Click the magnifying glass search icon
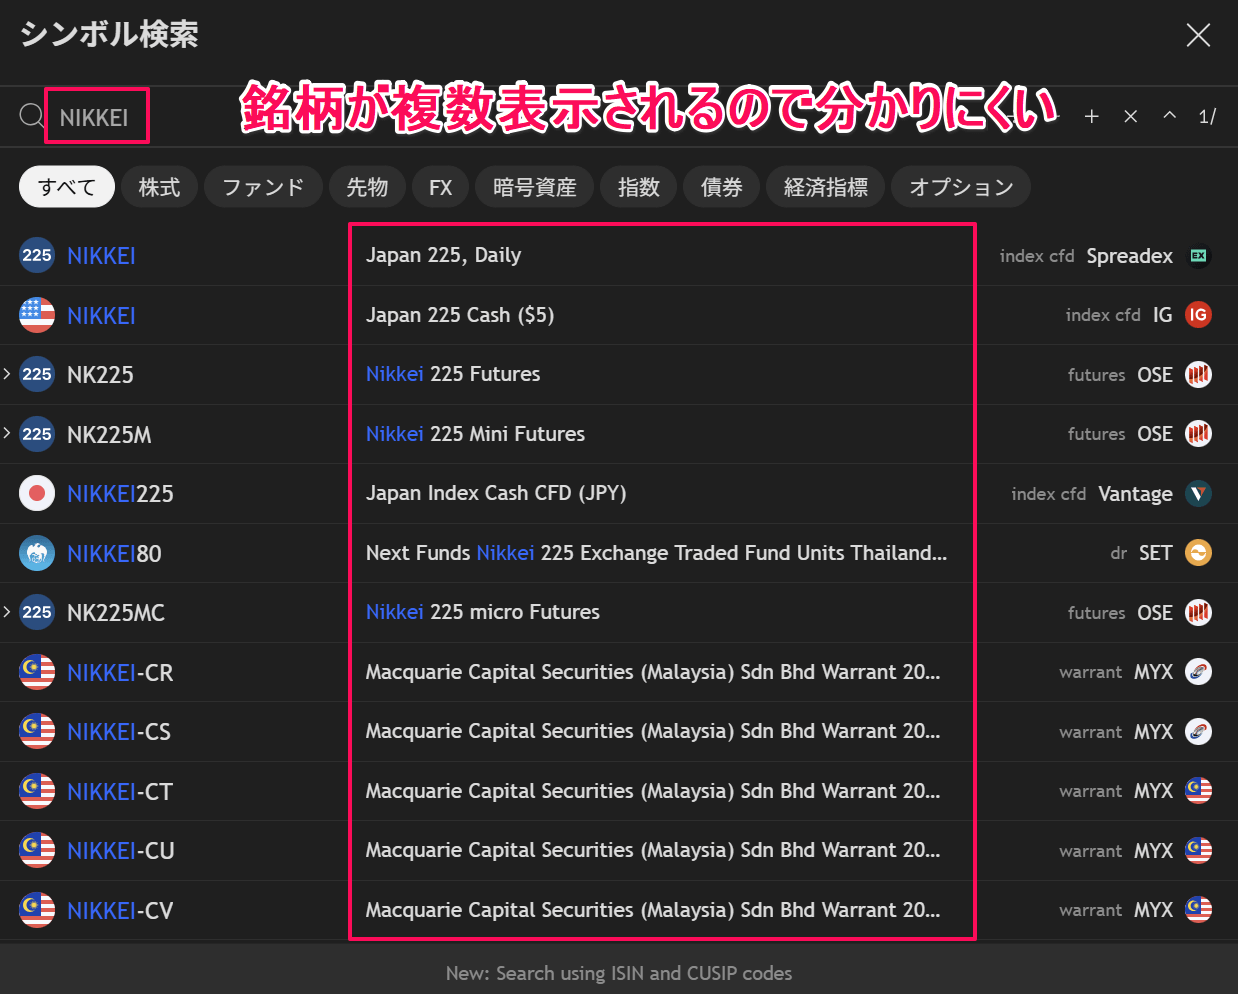 pyautogui.click(x=31, y=116)
